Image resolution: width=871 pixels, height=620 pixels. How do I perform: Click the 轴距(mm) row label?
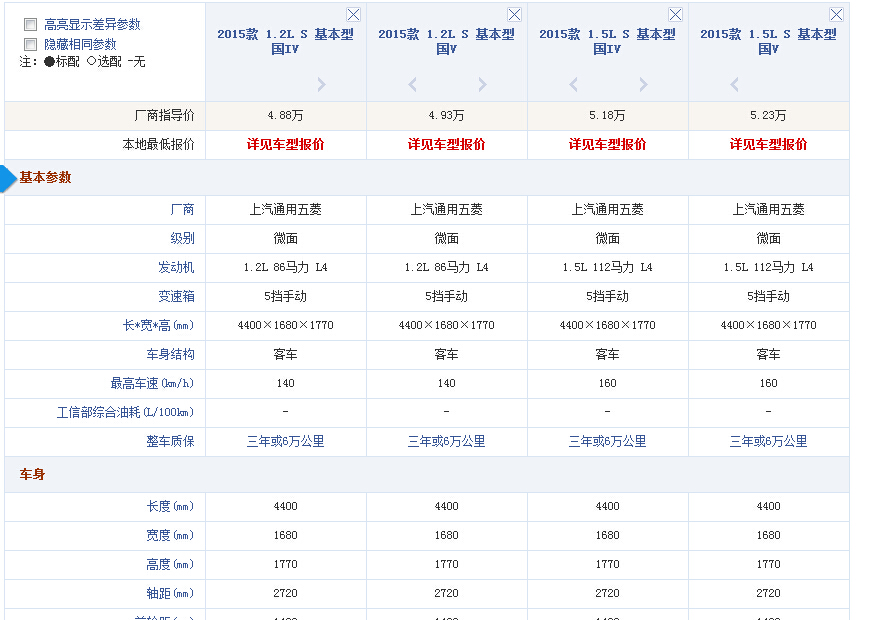click(x=170, y=593)
